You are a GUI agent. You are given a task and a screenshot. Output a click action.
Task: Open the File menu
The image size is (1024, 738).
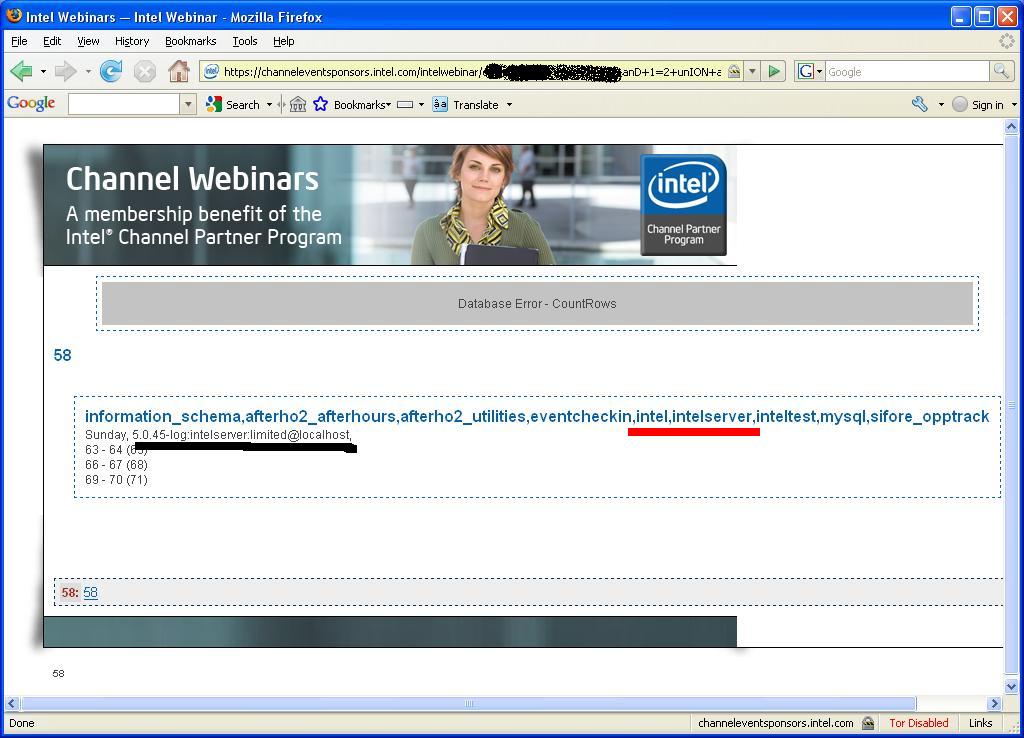[x=20, y=41]
